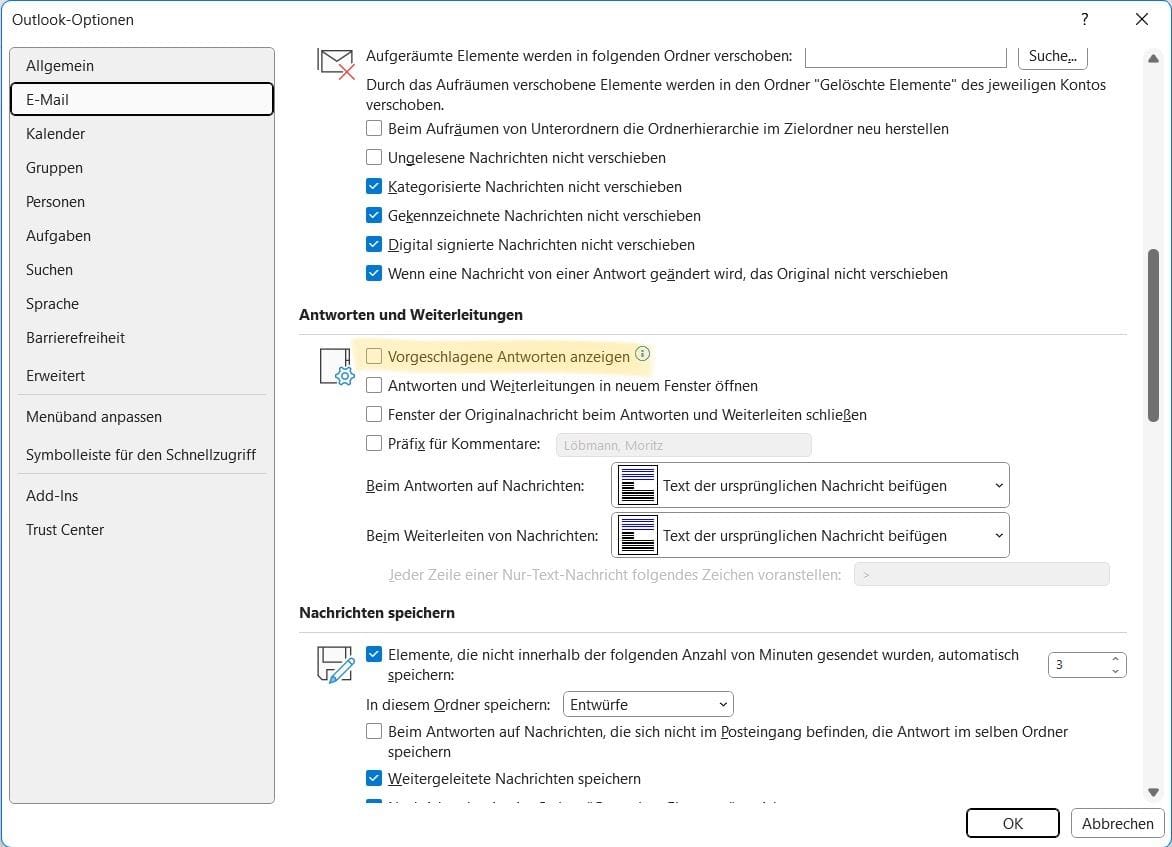This screenshot has width=1172, height=847.
Task: Check close original message window on reply
Action: tap(374, 414)
